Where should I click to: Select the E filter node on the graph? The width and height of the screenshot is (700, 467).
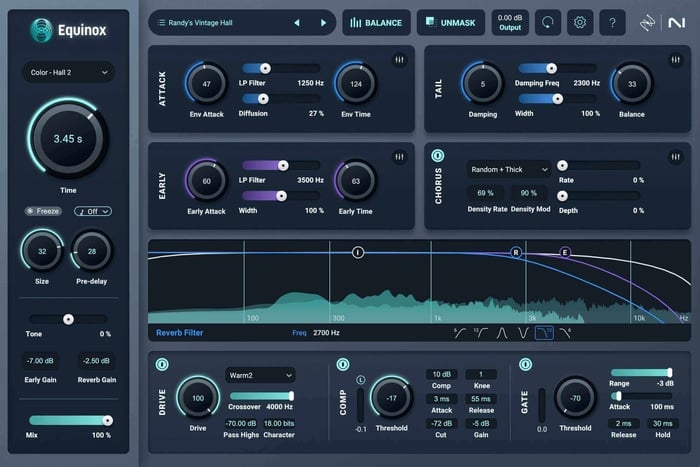point(565,253)
